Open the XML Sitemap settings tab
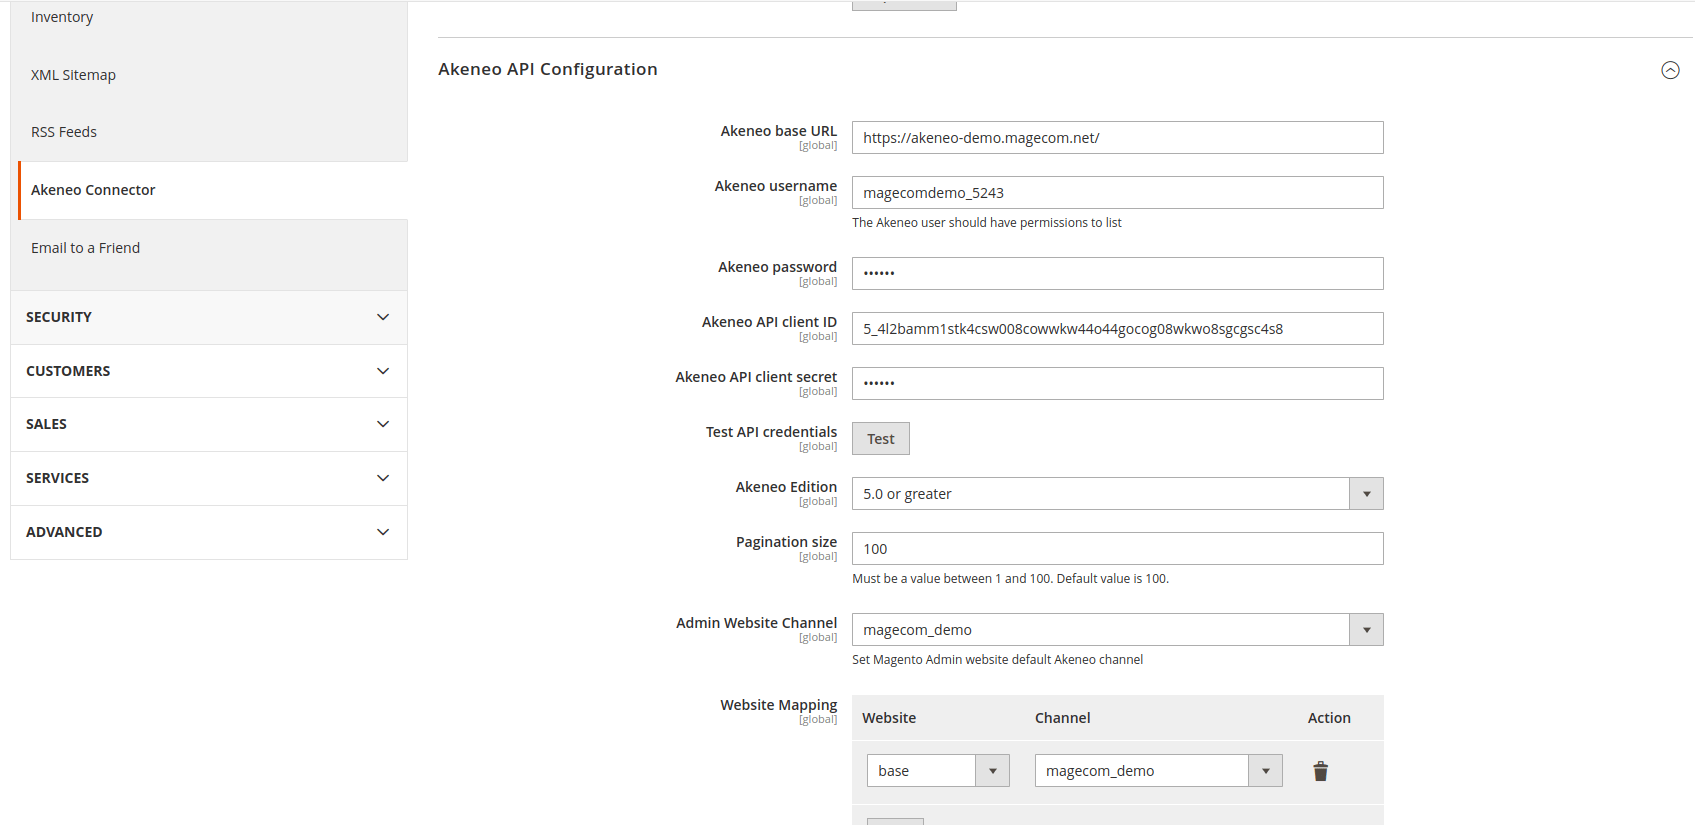This screenshot has width=1695, height=825. pos(73,75)
